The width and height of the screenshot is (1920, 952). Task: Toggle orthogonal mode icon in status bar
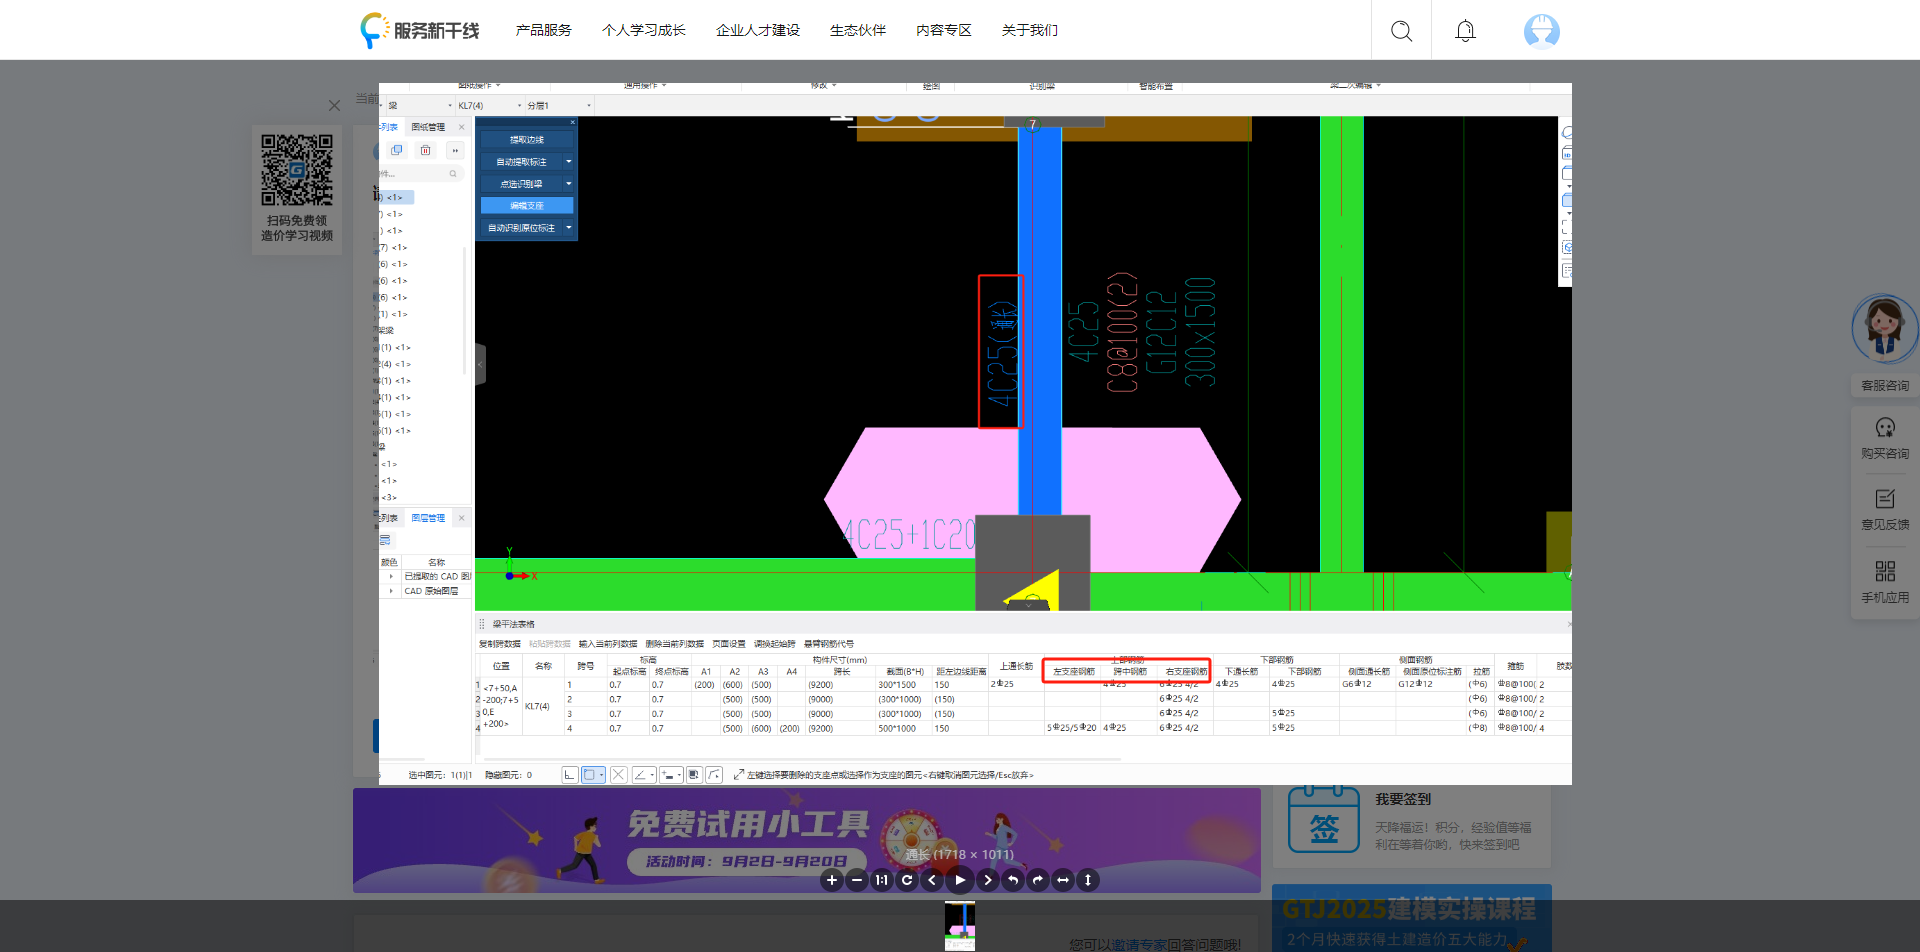(569, 775)
